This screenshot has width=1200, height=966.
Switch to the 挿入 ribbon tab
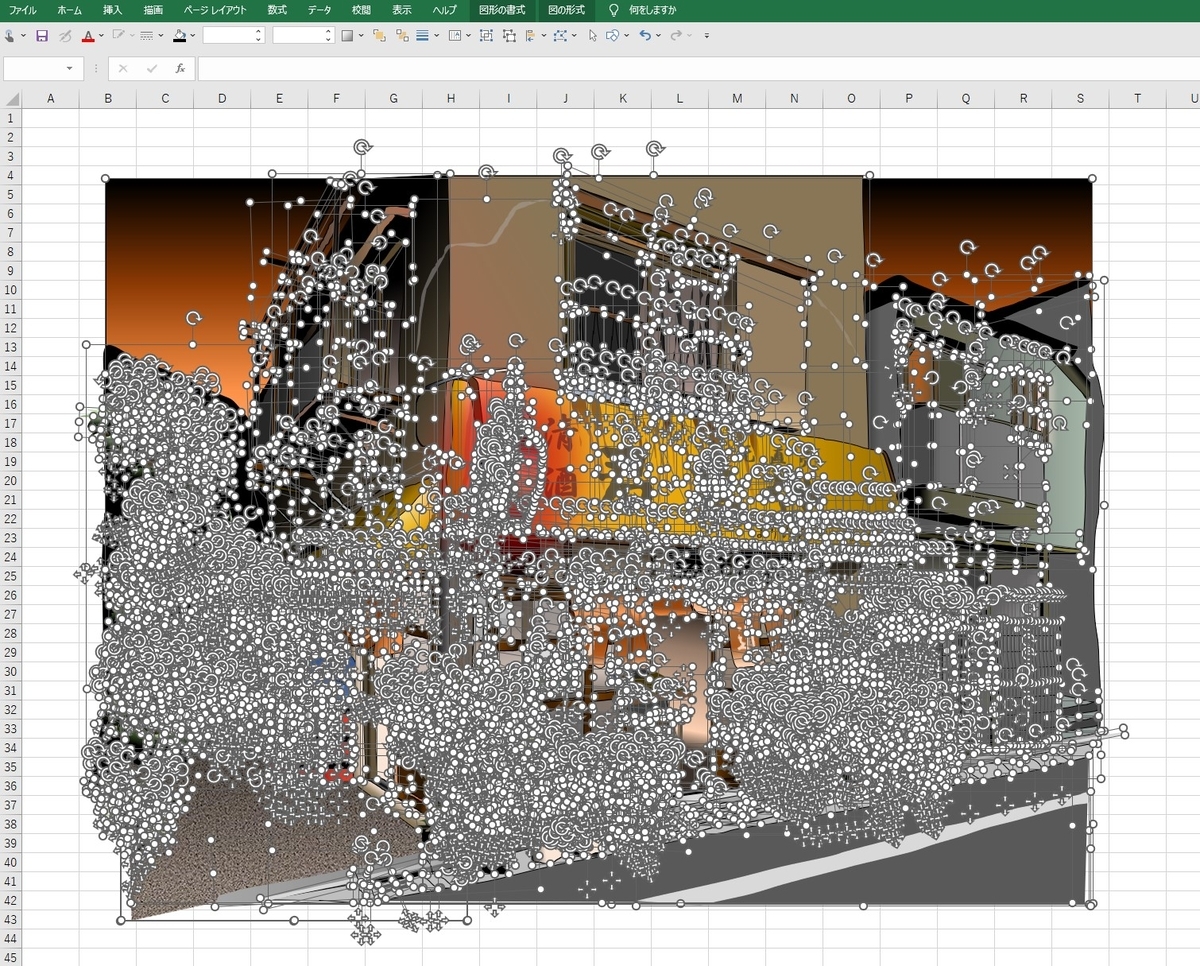point(113,10)
